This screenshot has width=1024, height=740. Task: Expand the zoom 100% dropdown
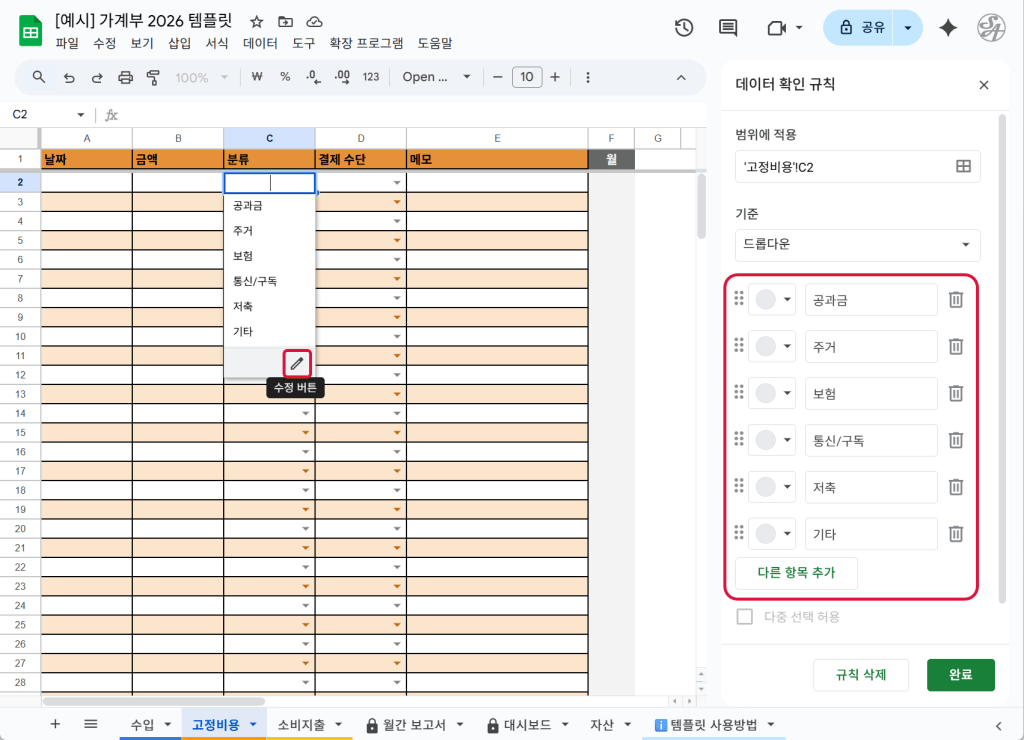pyautogui.click(x=201, y=77)
